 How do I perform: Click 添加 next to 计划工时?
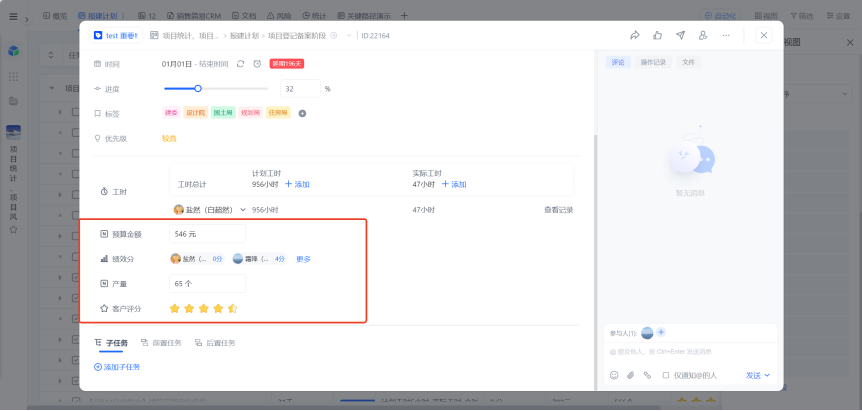pos(297,185)
